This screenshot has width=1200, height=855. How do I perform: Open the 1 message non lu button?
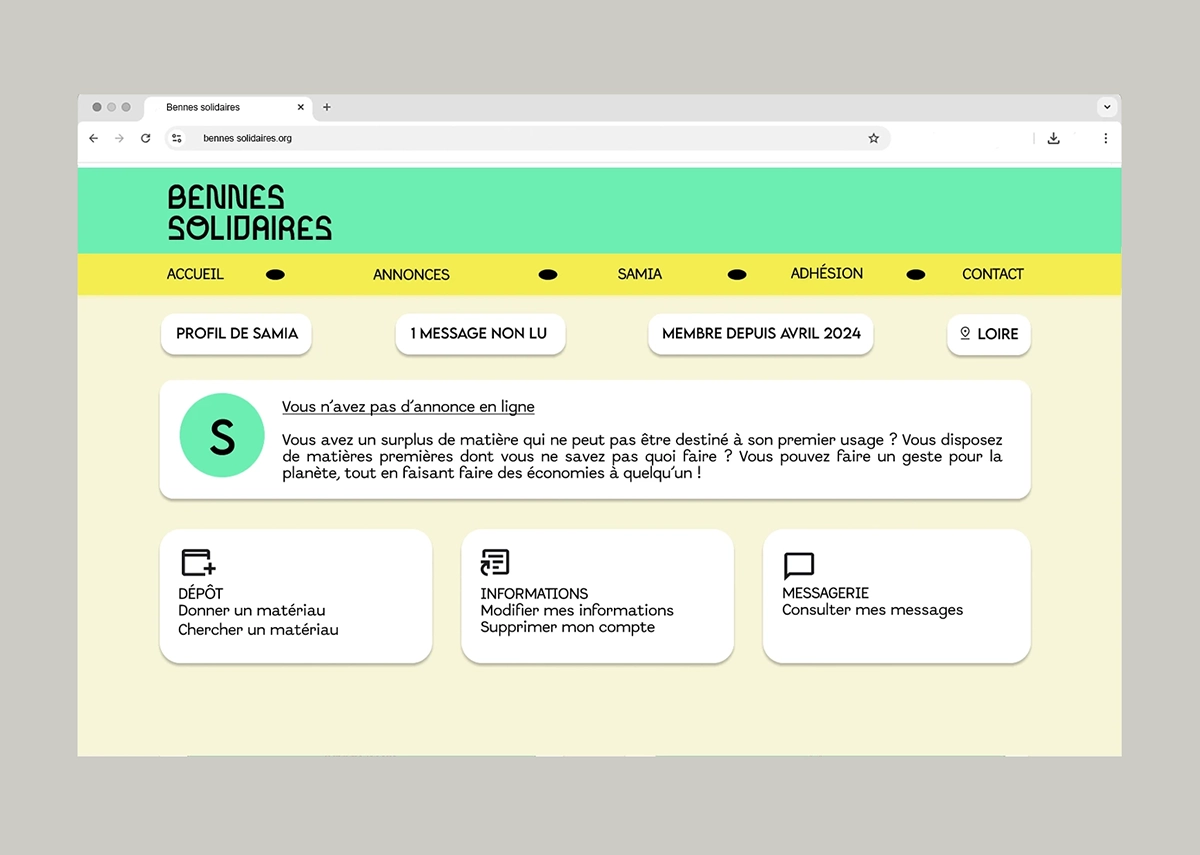pos(480,334)
